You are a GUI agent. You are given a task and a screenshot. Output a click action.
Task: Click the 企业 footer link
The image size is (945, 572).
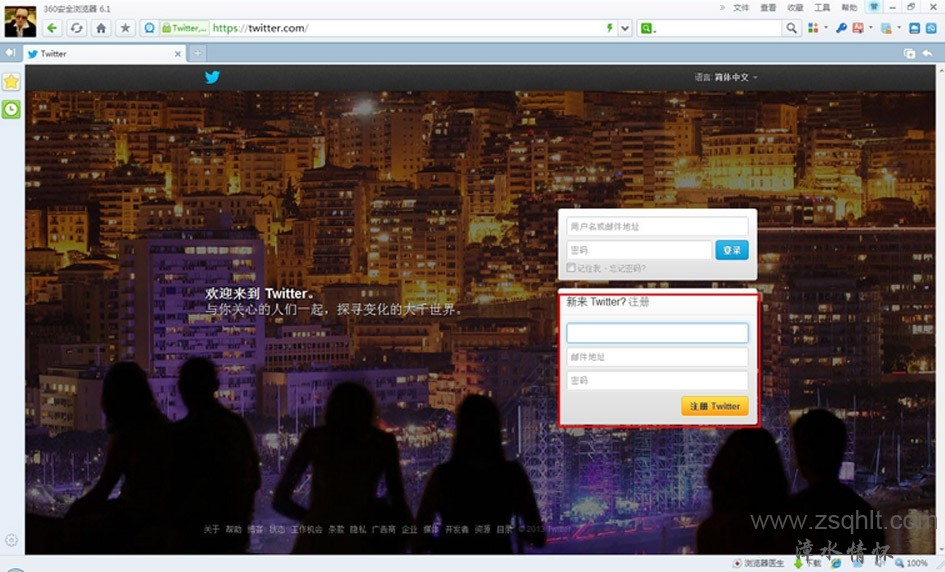pos(409,529)
